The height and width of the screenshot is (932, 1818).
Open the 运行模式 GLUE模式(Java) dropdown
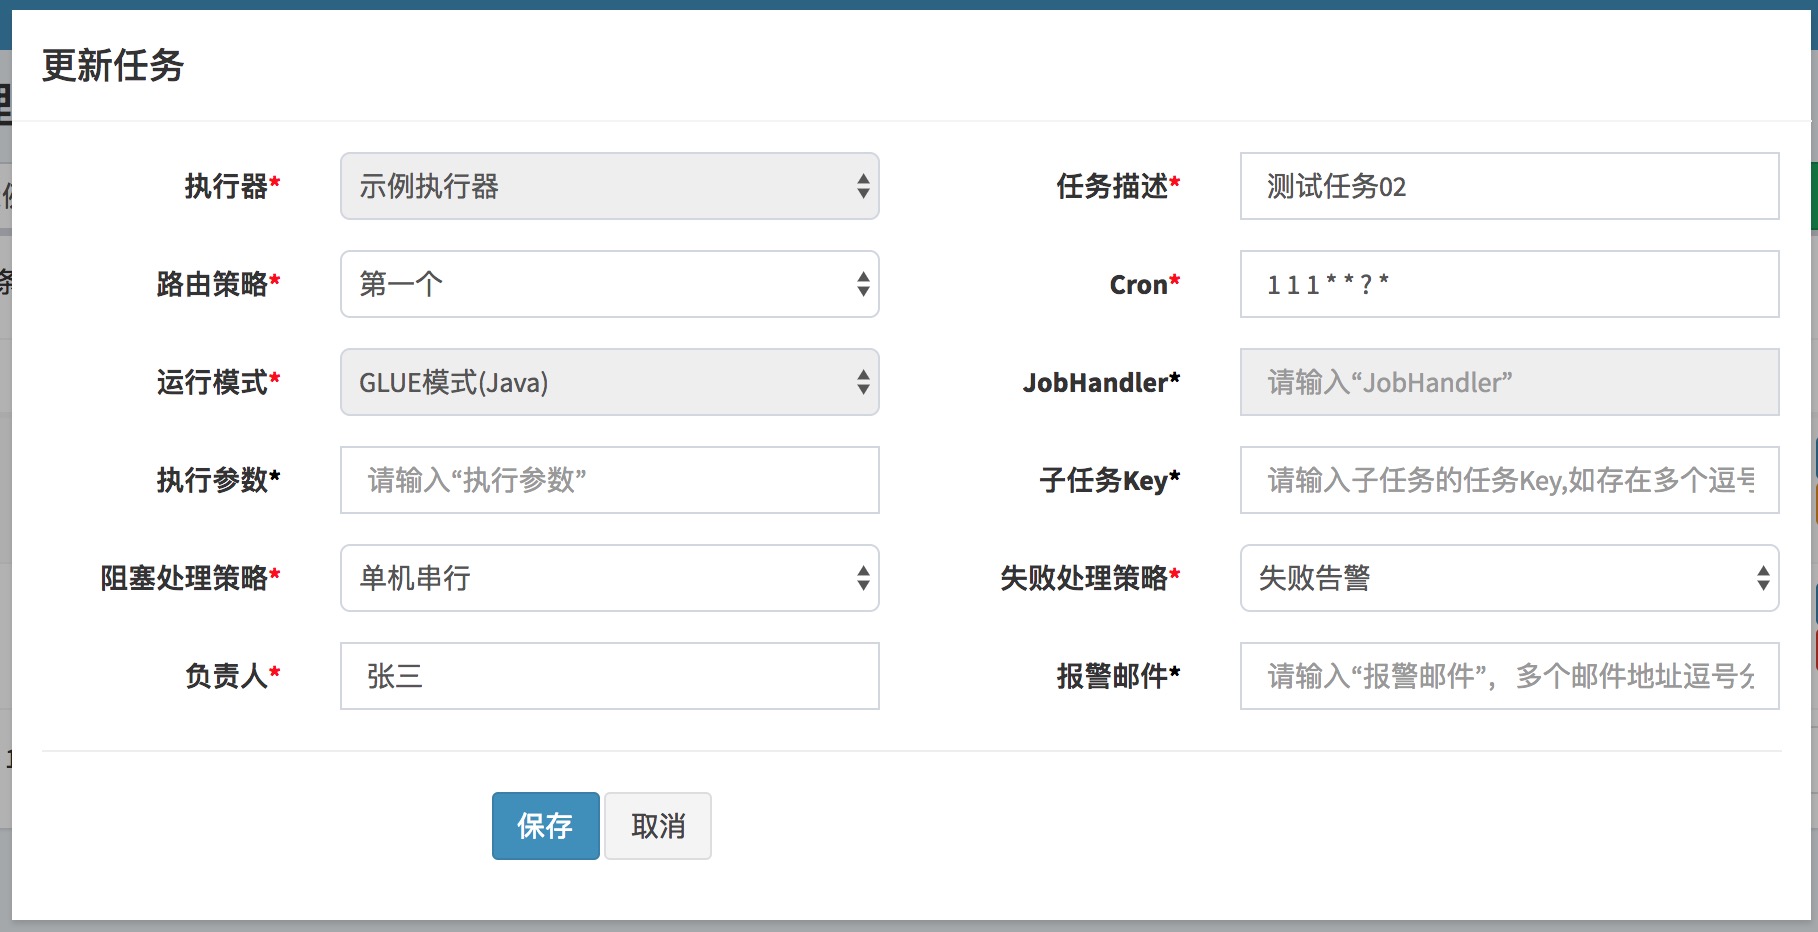pos(609,382)
